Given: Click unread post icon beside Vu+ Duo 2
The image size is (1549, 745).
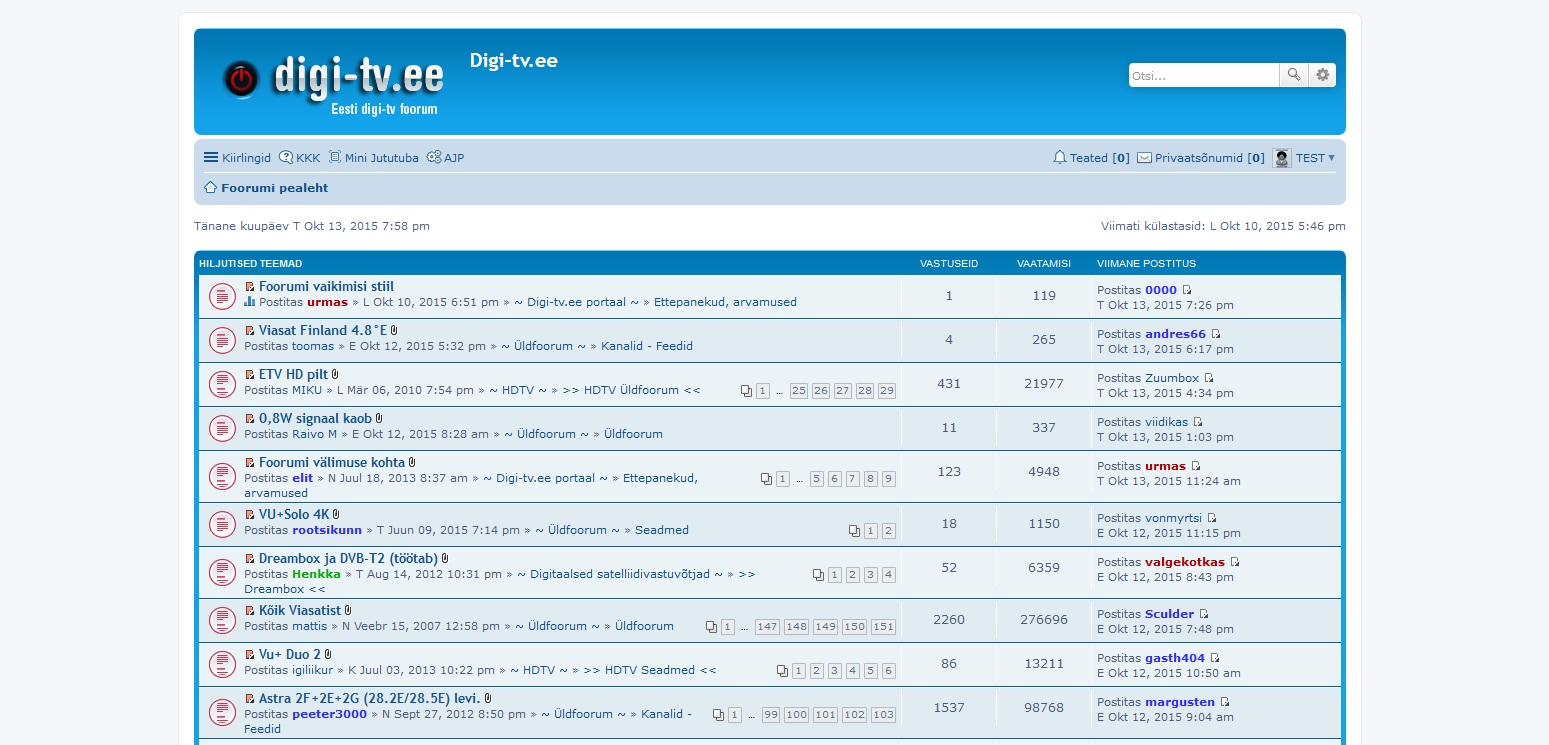Looking at the screenshot, I should [x=250, y=655].
